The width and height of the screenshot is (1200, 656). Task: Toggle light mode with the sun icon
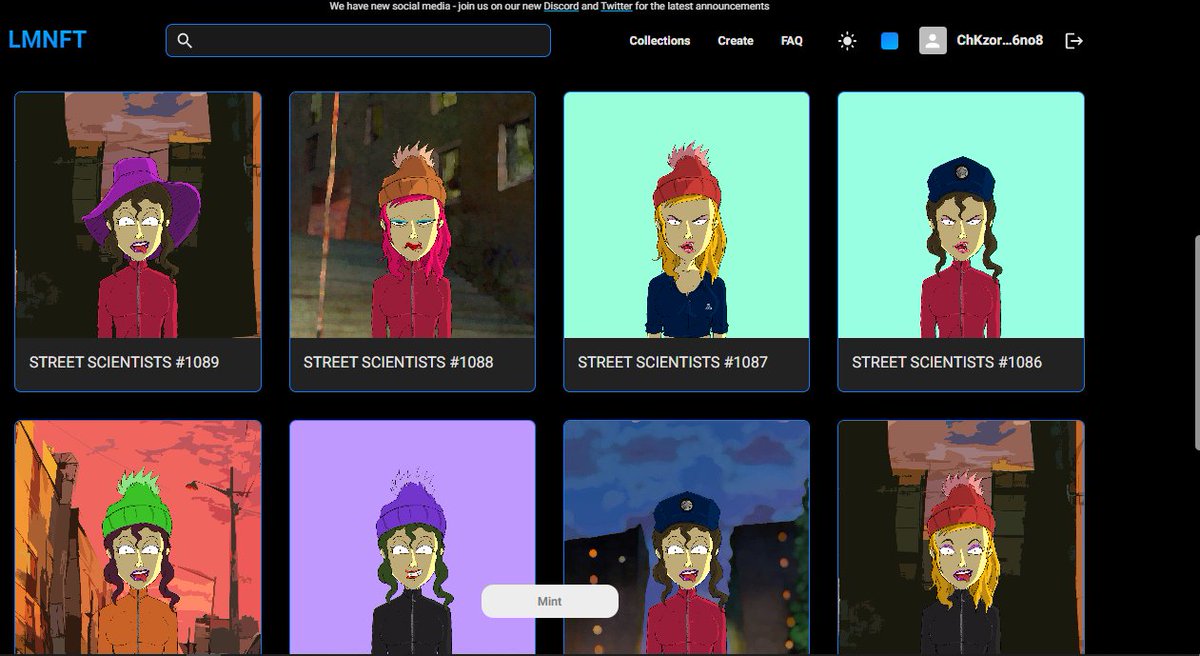point(847,41)
